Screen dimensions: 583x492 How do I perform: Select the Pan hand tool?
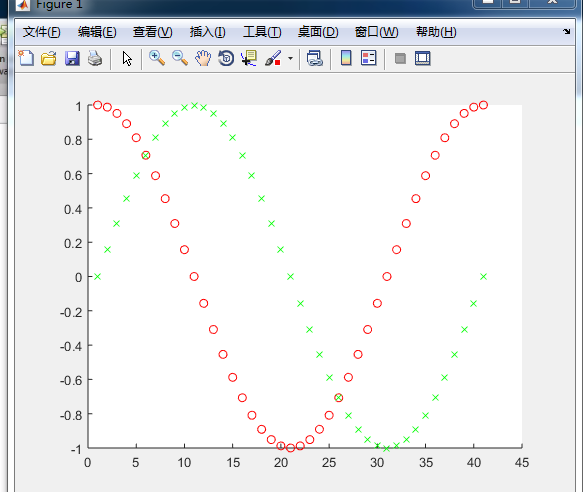203,58
